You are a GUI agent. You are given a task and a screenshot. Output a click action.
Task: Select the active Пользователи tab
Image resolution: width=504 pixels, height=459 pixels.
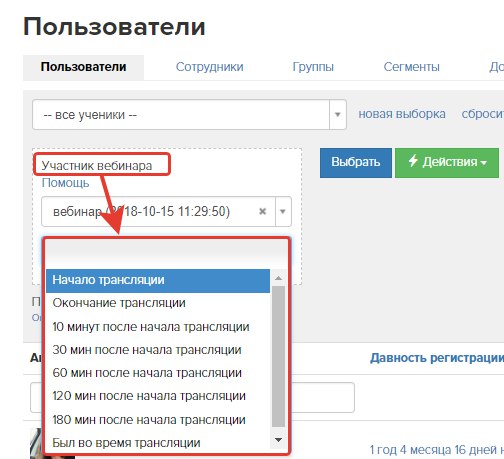pos(83,67)
